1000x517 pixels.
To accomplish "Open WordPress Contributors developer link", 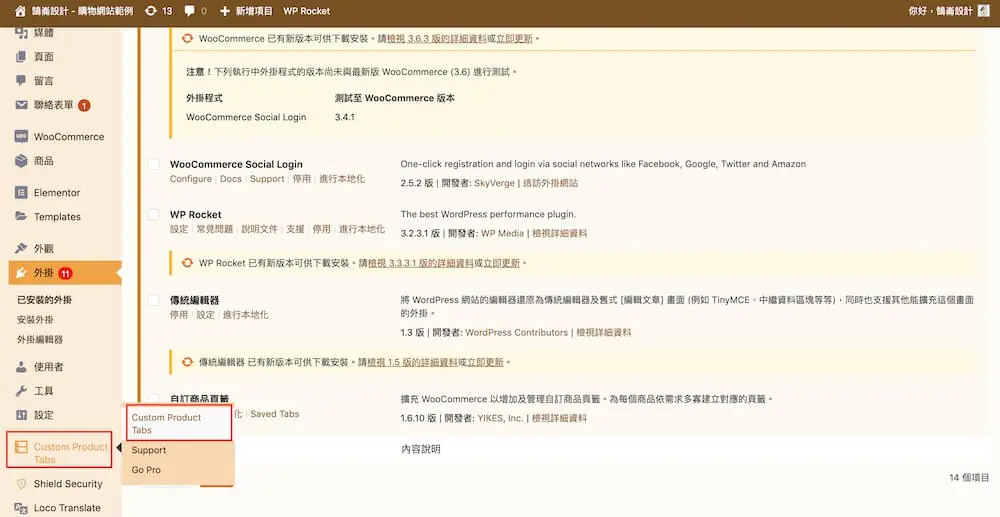I will [517, 333].
